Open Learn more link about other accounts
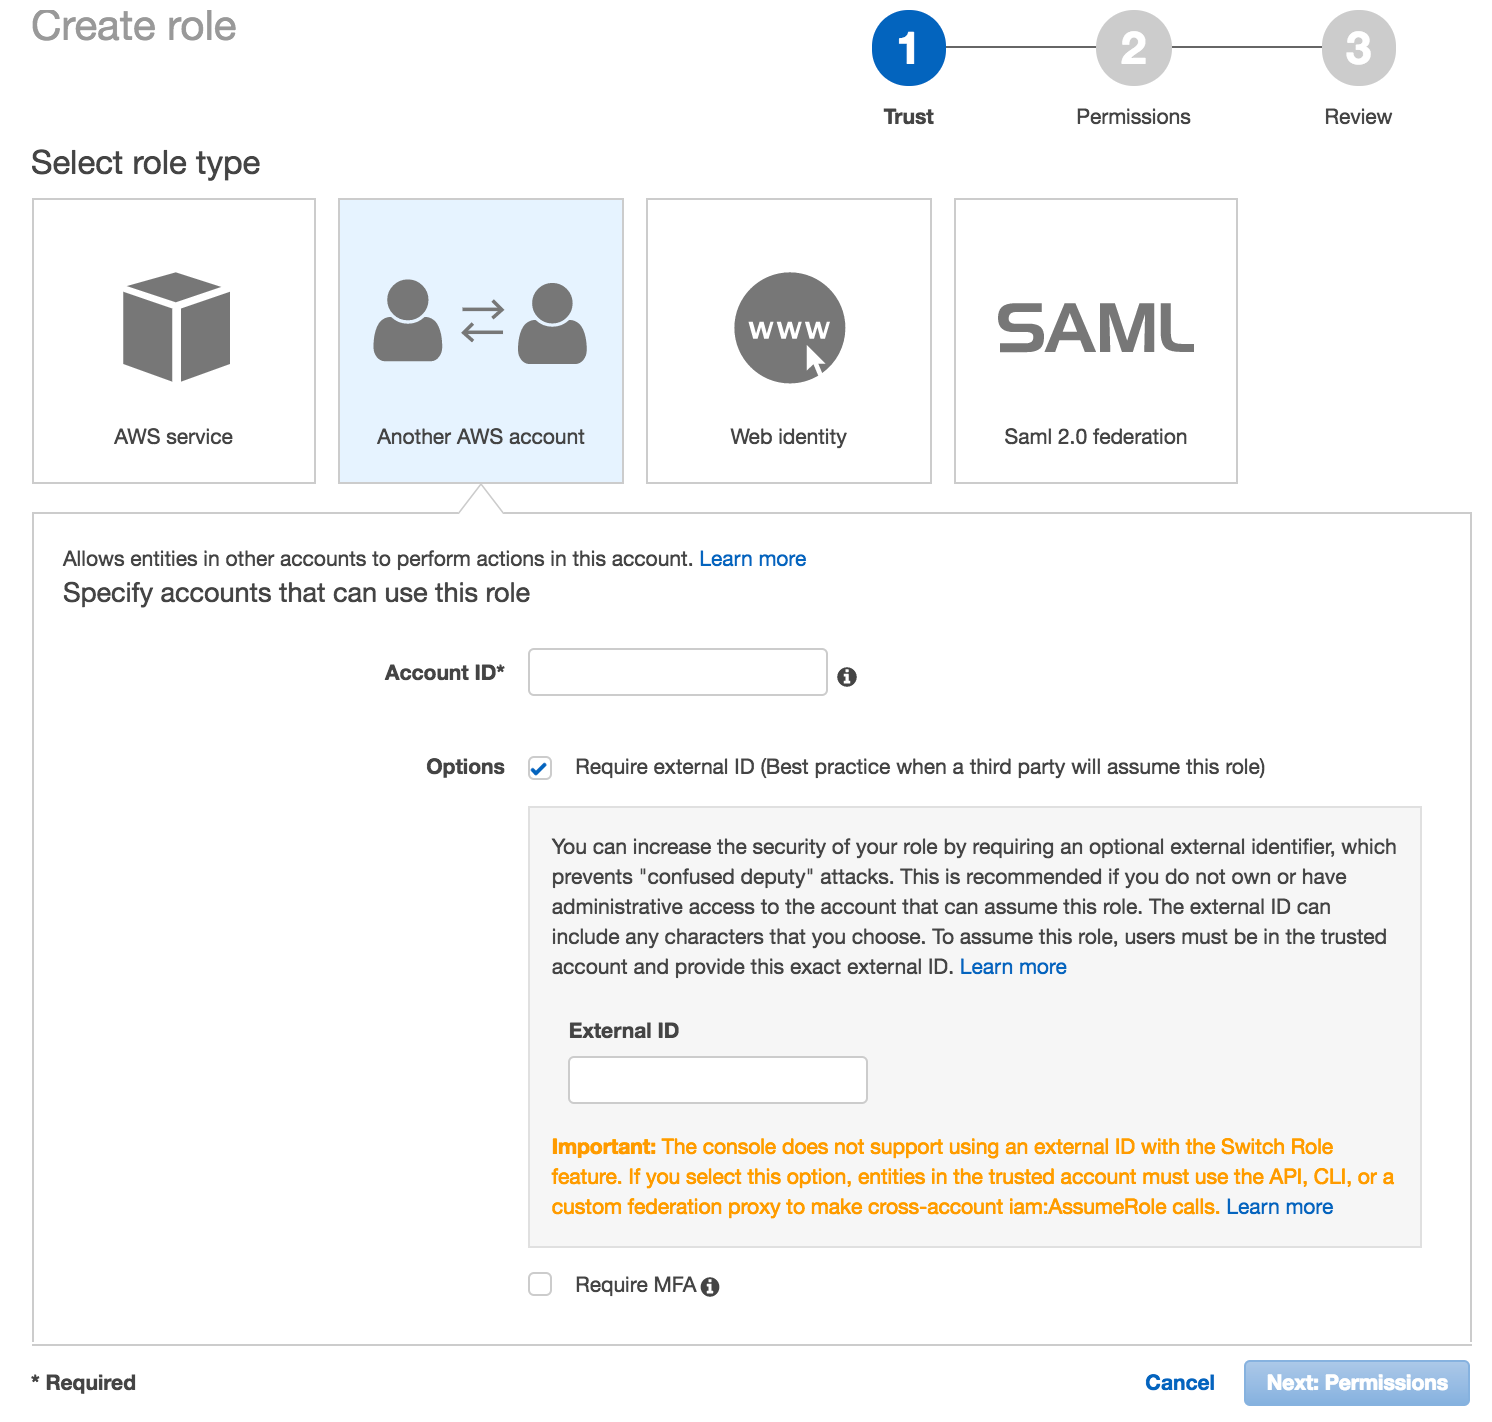 pos(752,559)
